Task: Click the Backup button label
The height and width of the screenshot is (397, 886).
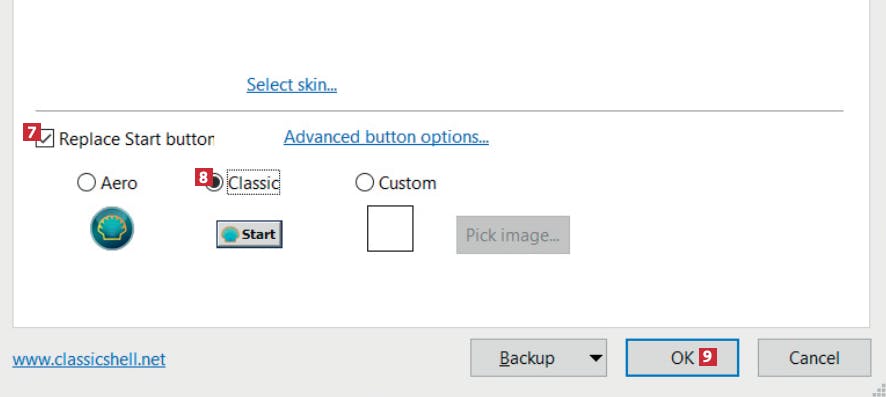Action: click(527, 358)
